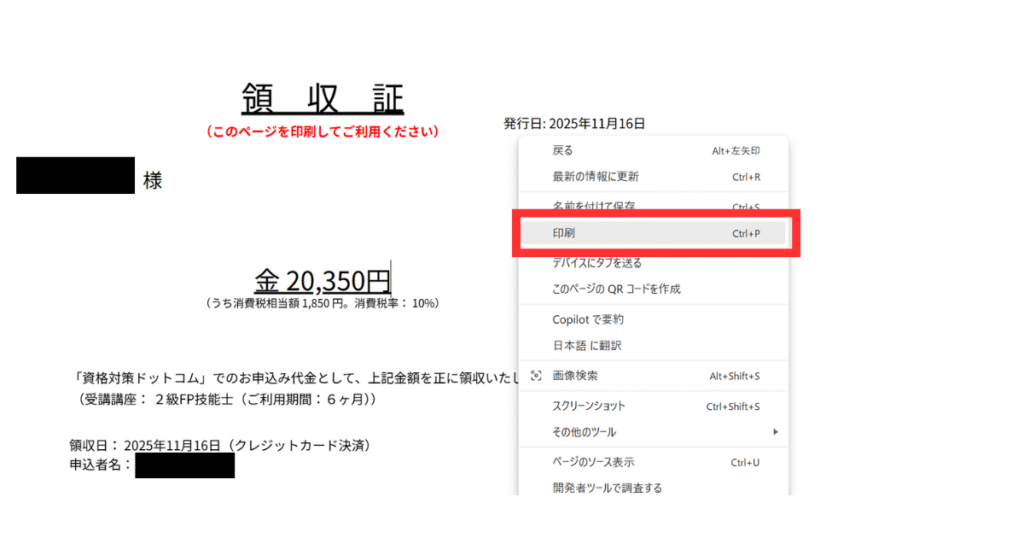This screenshot has height=538, width=1024.
Task: Click the 領収日 credit card payment line
Action: tap(227, 444)
